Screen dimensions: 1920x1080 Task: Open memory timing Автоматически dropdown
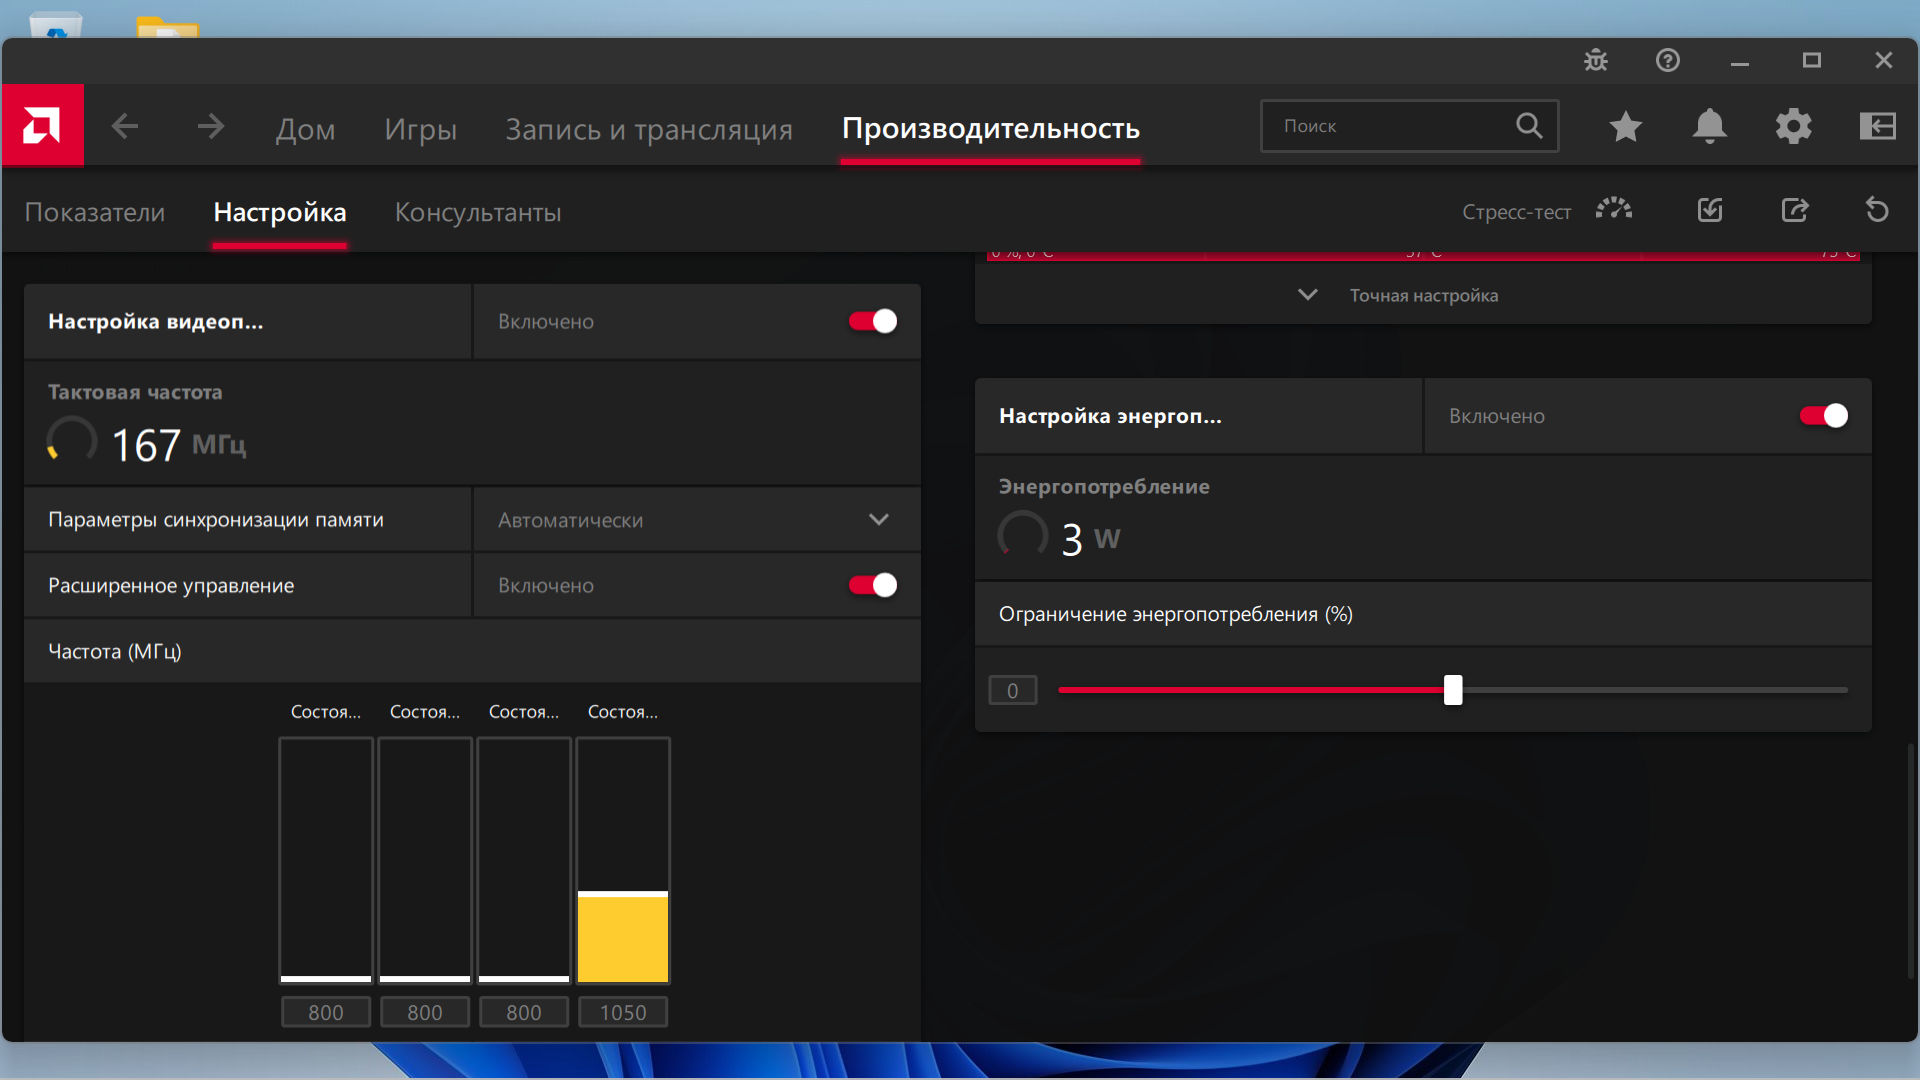[x=695, y=520]
